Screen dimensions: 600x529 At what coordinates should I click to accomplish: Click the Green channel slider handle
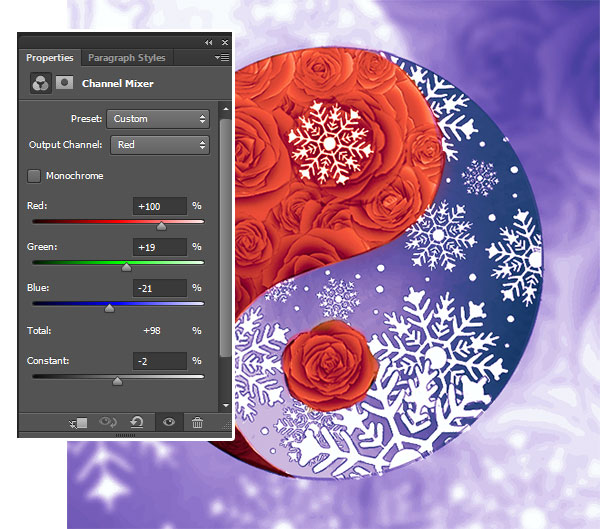pos(126,267)
